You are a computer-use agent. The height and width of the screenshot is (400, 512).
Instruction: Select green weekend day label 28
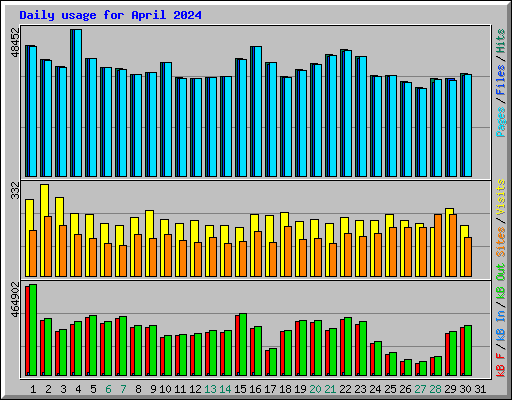pyautogui.click(x=435, y=389)
